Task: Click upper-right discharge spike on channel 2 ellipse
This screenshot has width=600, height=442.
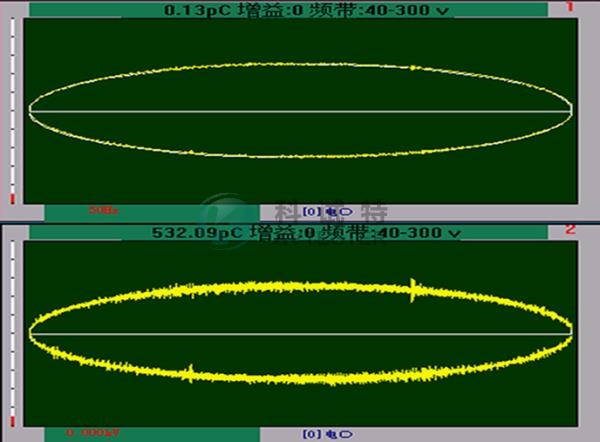Action: [x=414, y=289]
